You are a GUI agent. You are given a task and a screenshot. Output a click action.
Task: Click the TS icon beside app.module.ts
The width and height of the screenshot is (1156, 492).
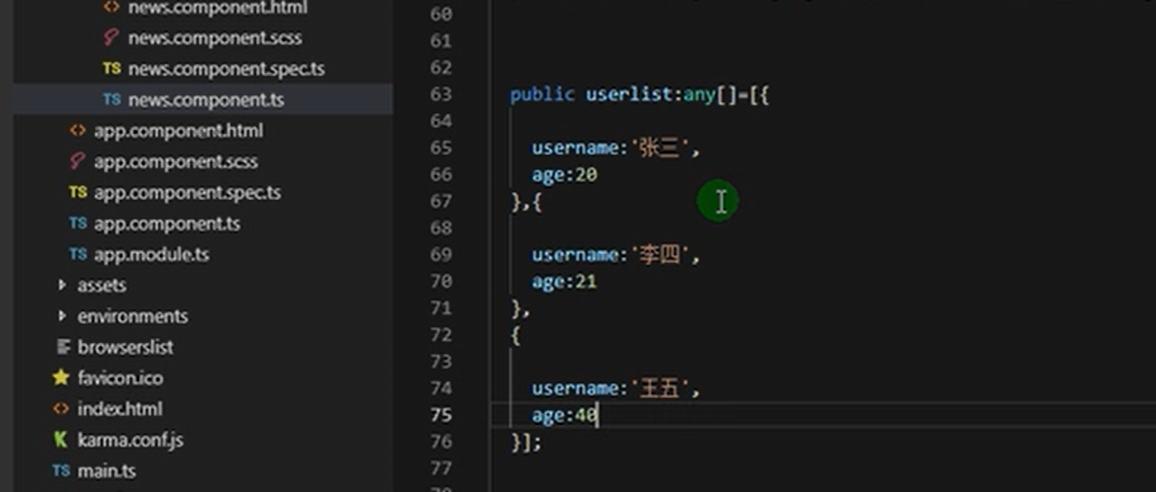[x=77, y=254]
